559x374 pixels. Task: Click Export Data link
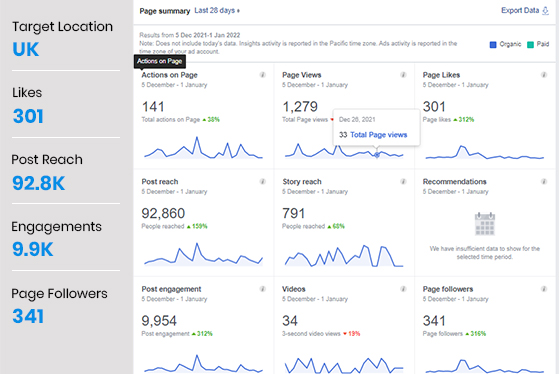coord(520,10)
